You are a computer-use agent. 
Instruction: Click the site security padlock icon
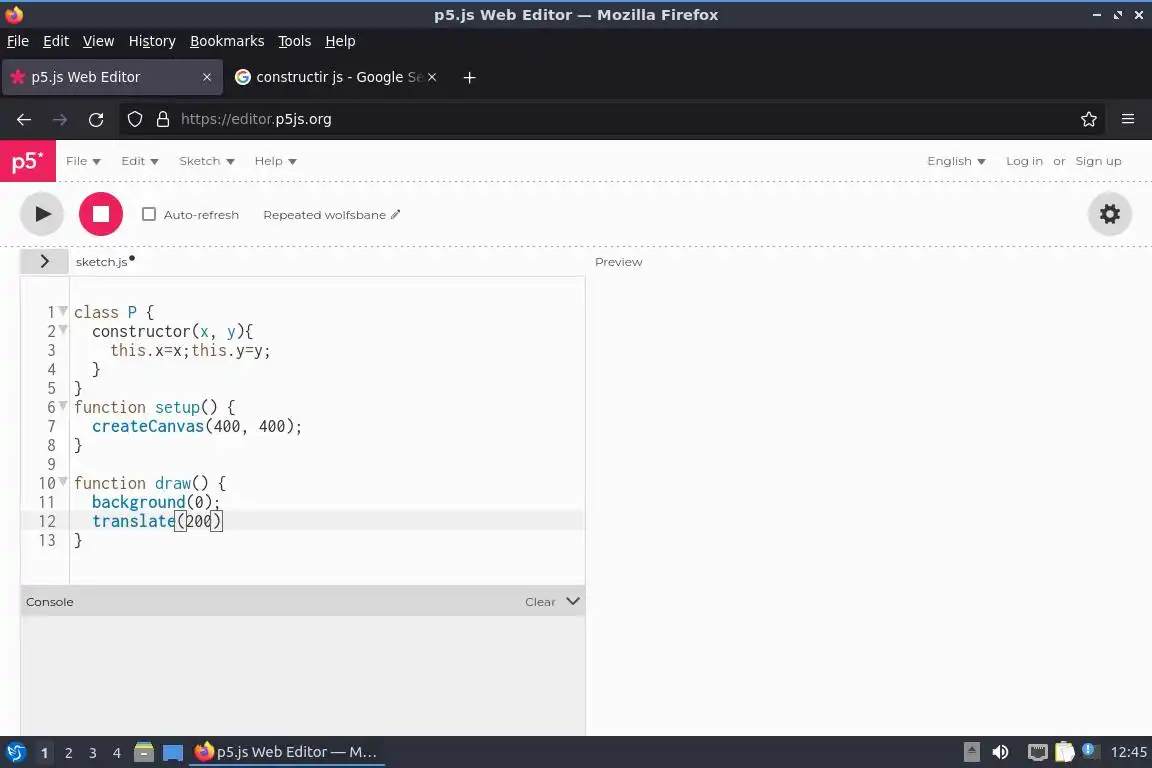163,119
